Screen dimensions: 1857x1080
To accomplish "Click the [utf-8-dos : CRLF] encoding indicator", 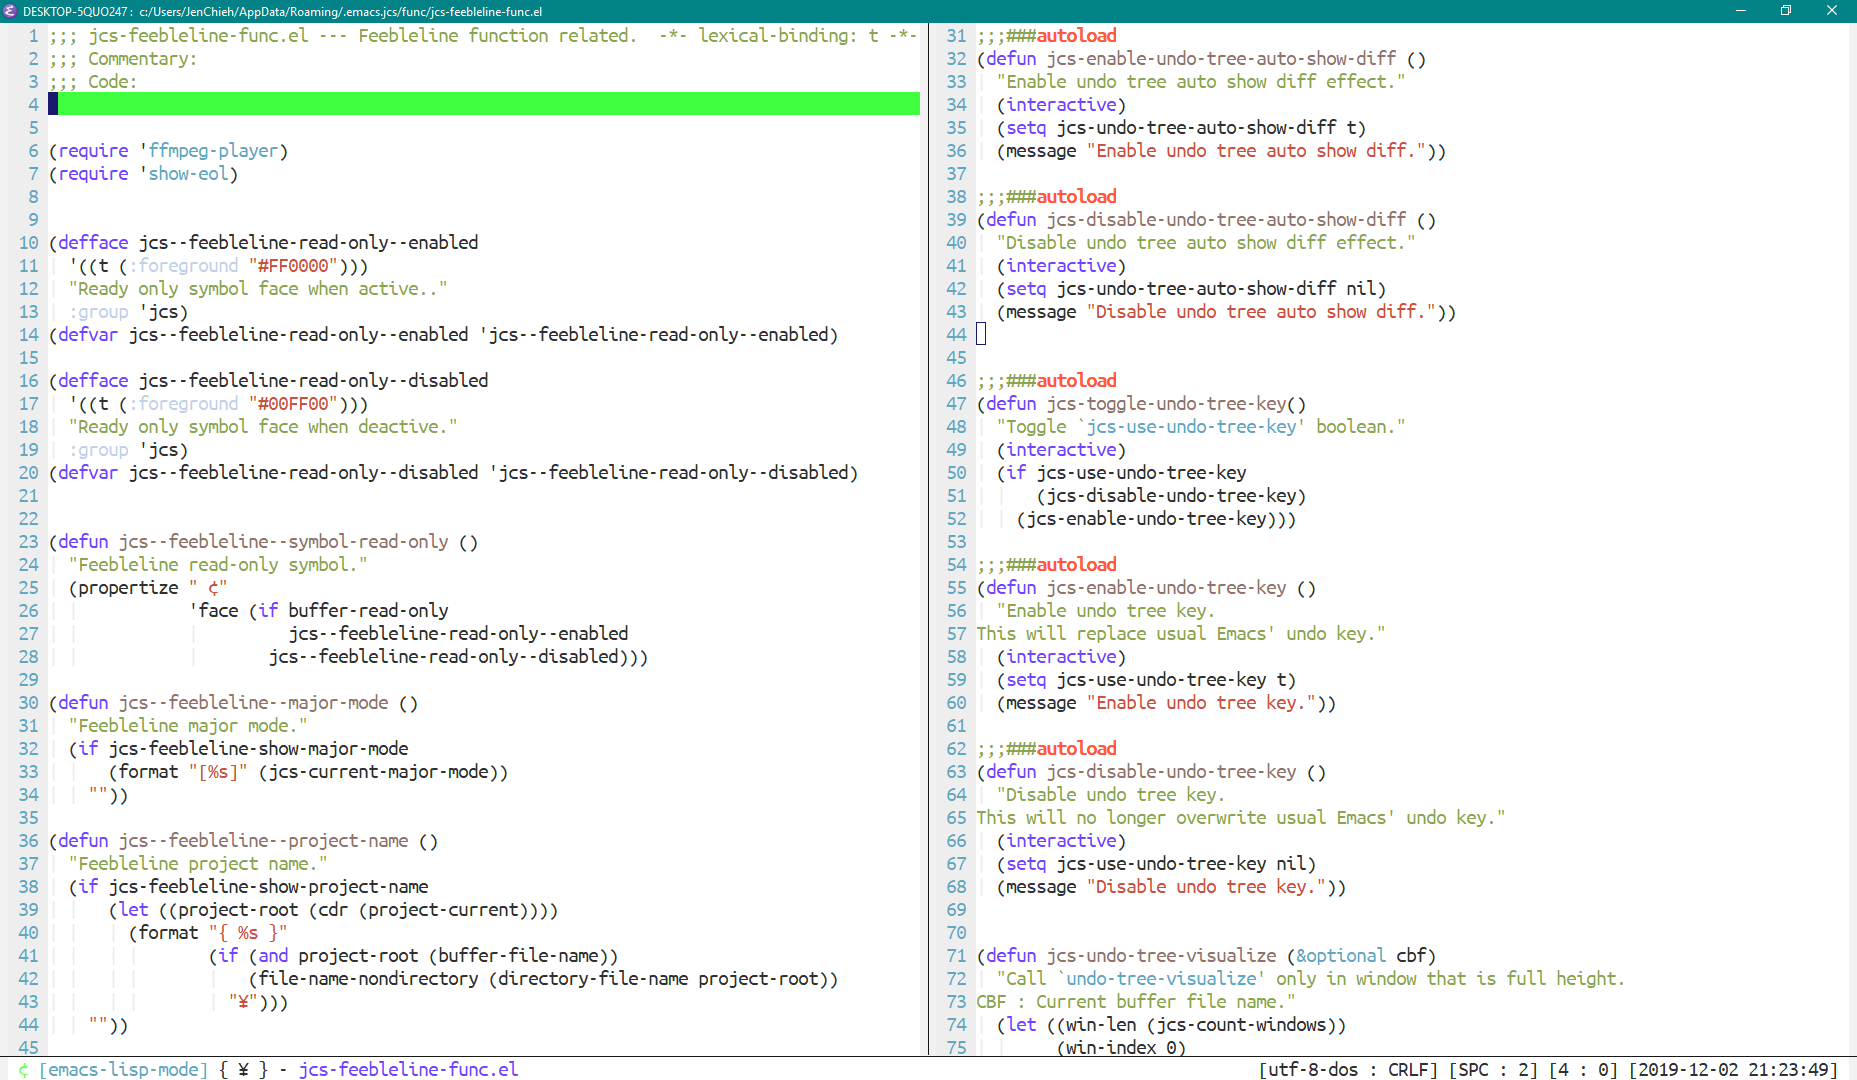I will 1347,1070.
